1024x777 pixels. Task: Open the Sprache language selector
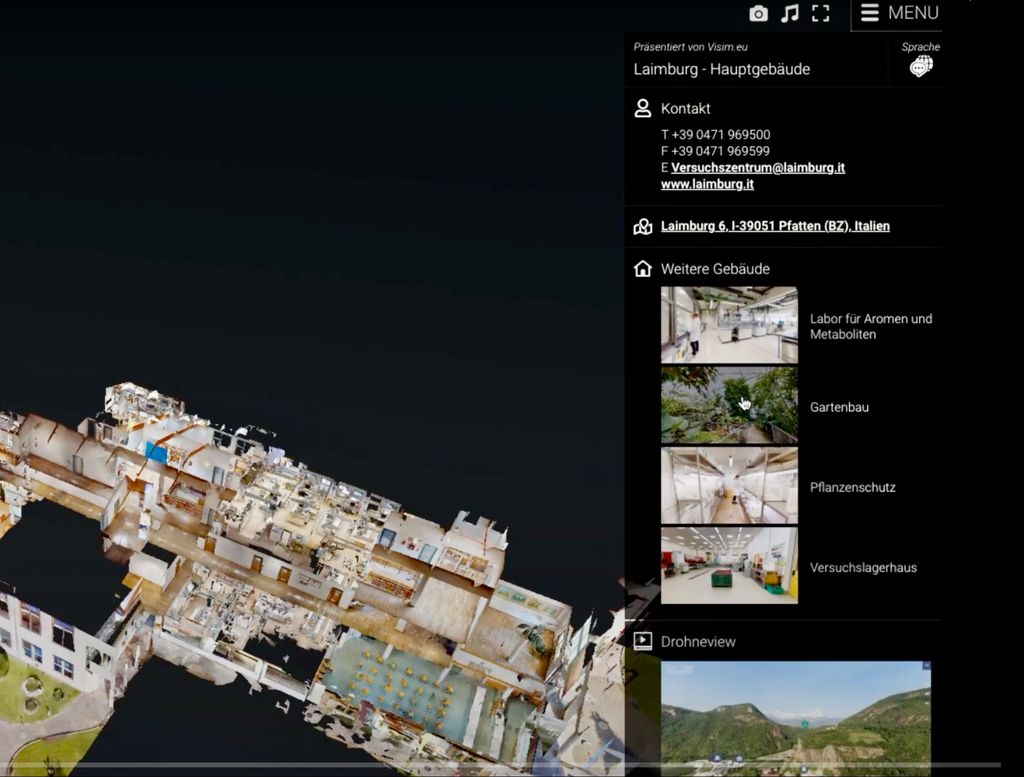point(920,65)
